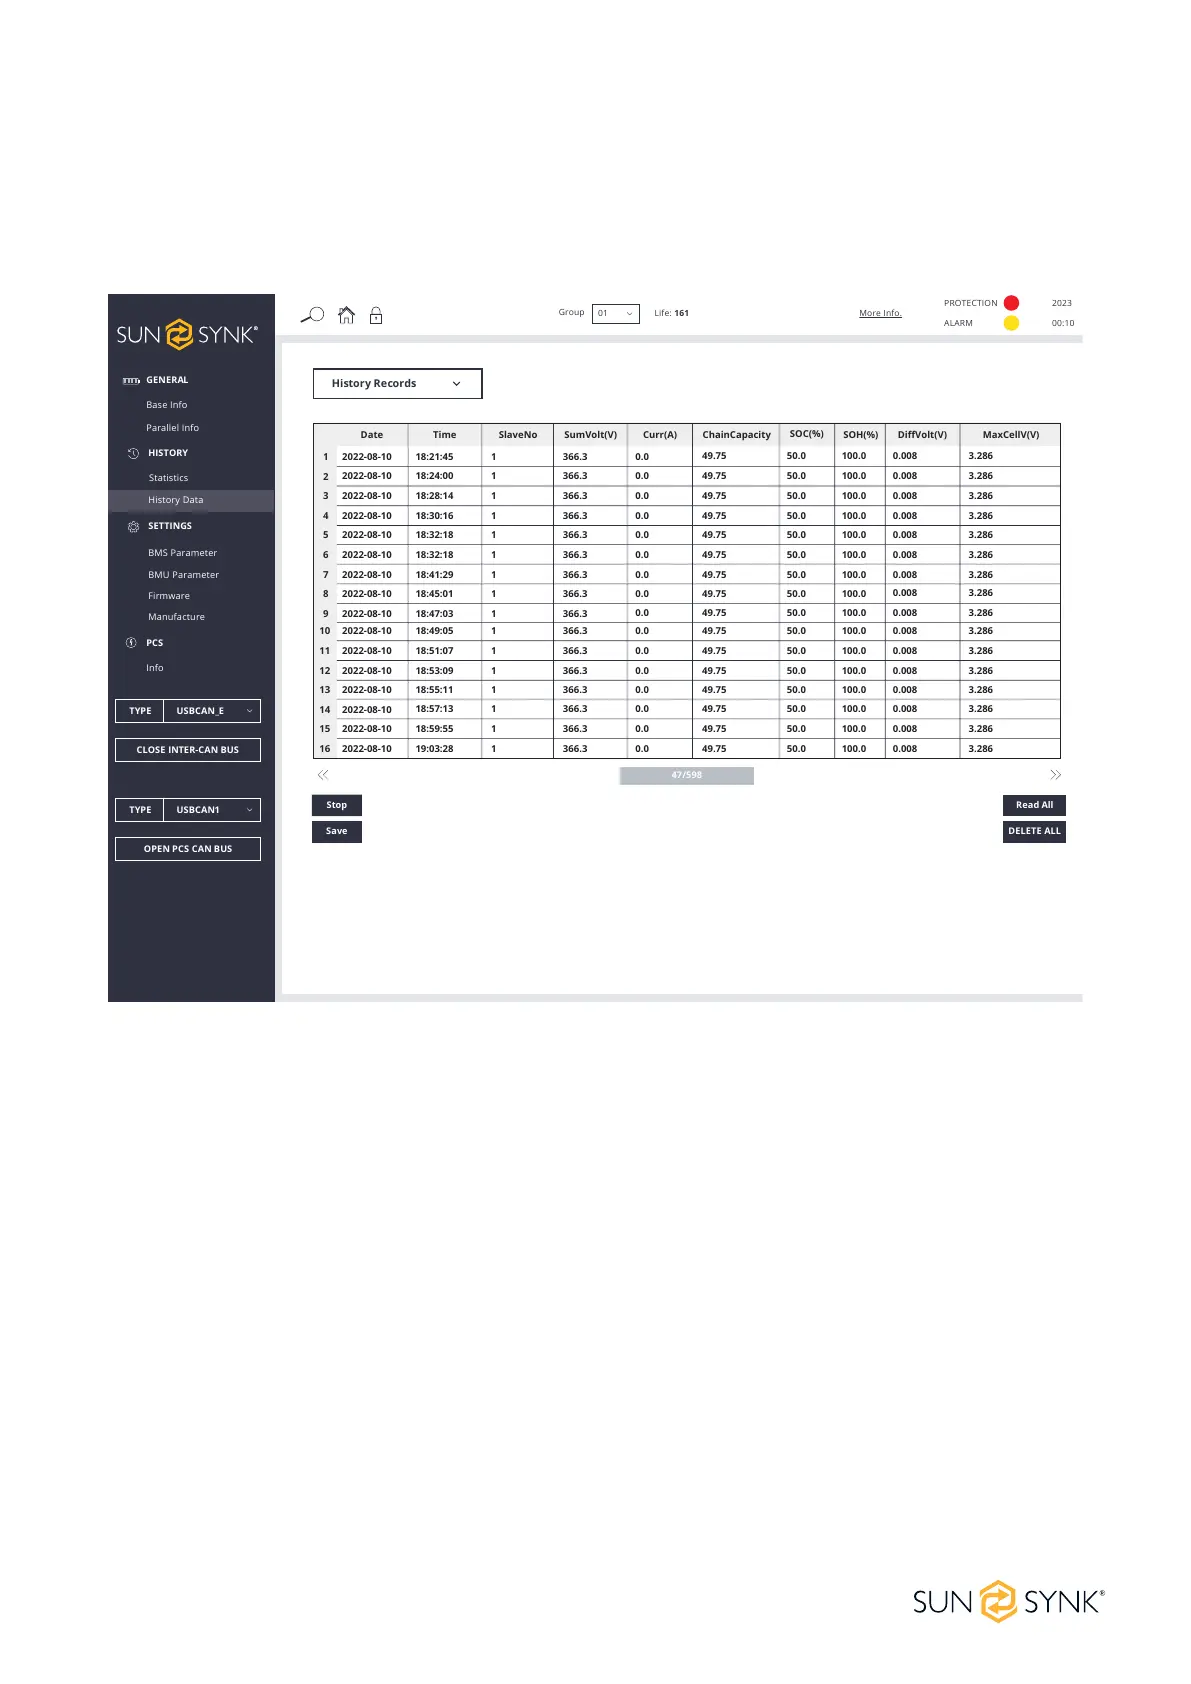Click the padlock lock icon

tap(376, 315)
